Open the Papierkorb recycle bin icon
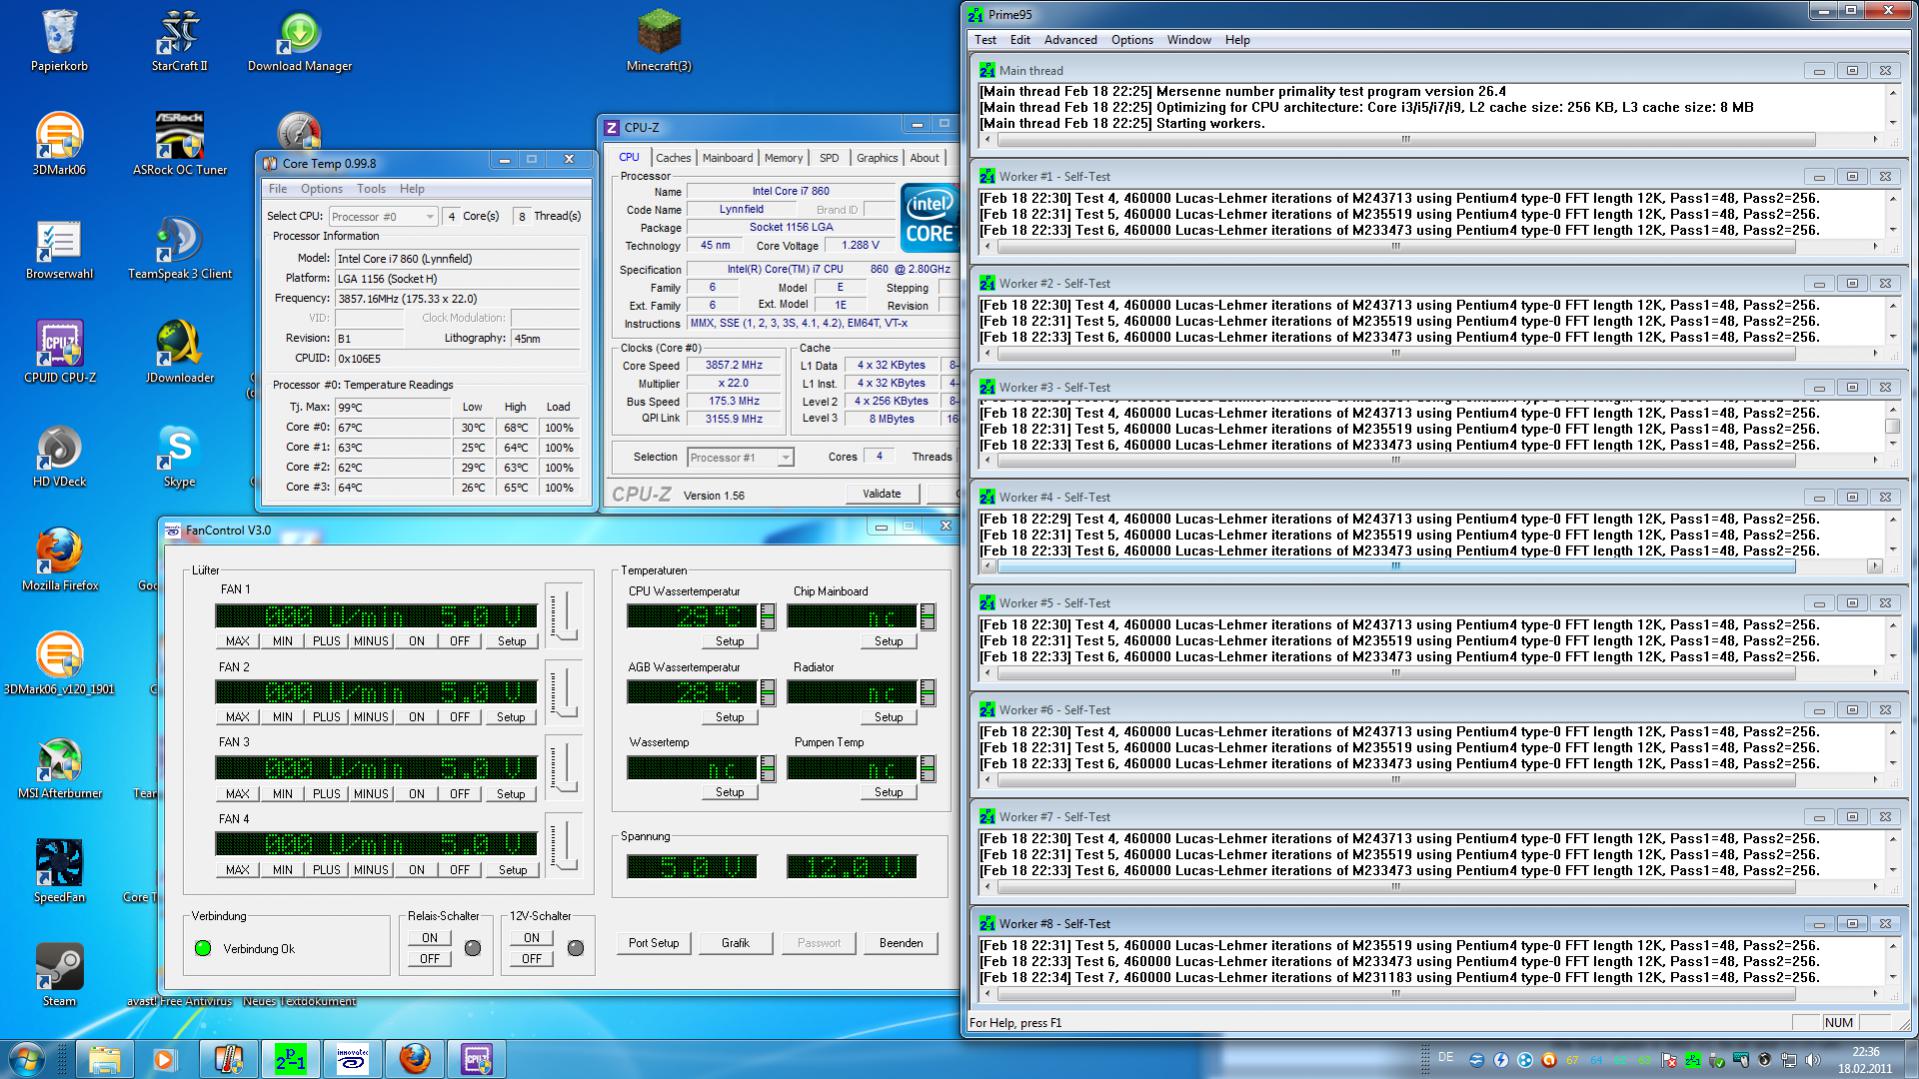 tap(59, 41)
